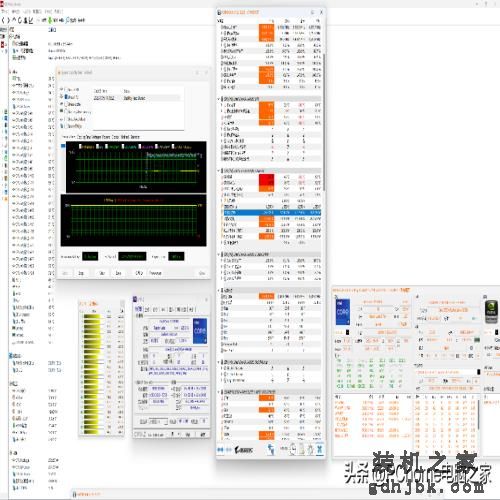Open CPU-Z bottom selection dropdown

(159, 422)
